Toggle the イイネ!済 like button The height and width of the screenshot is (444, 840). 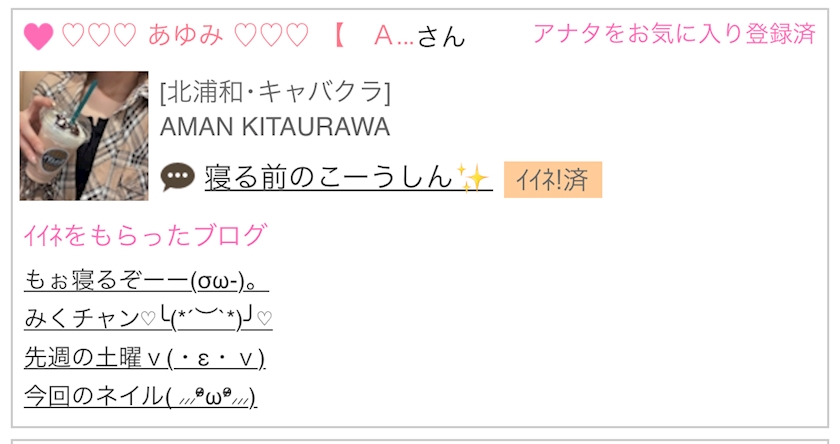click(x=552, y=180)
